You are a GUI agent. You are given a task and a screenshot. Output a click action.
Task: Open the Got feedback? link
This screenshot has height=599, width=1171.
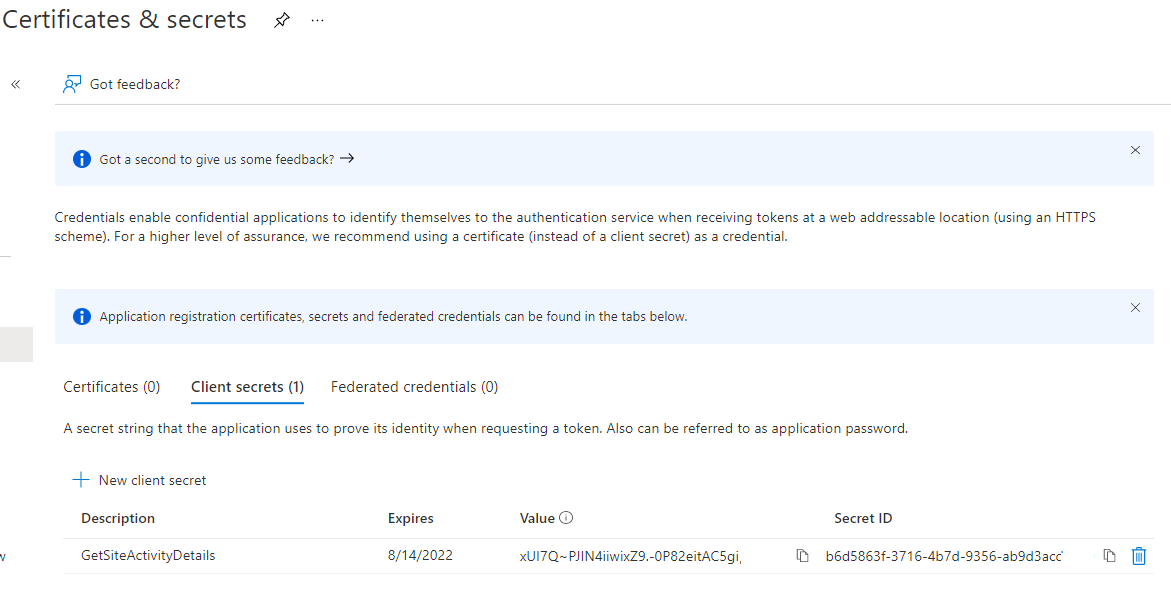tap(135, 84)
